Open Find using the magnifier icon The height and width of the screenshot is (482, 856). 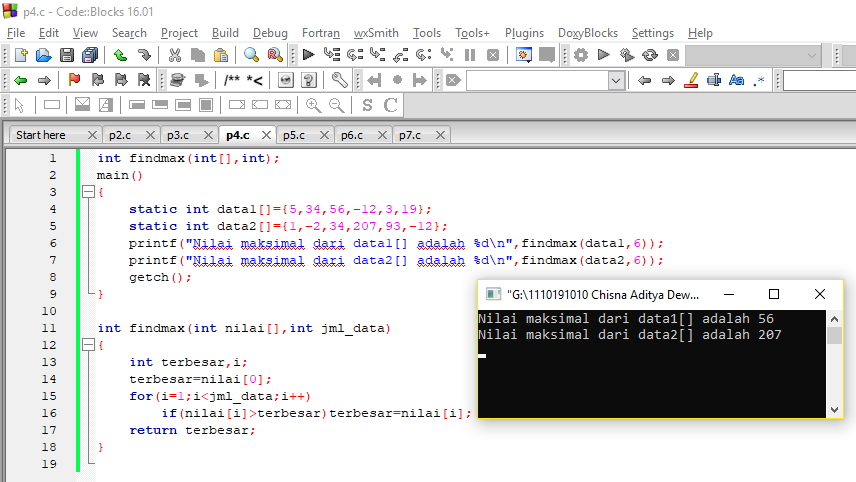coord(251,55)
